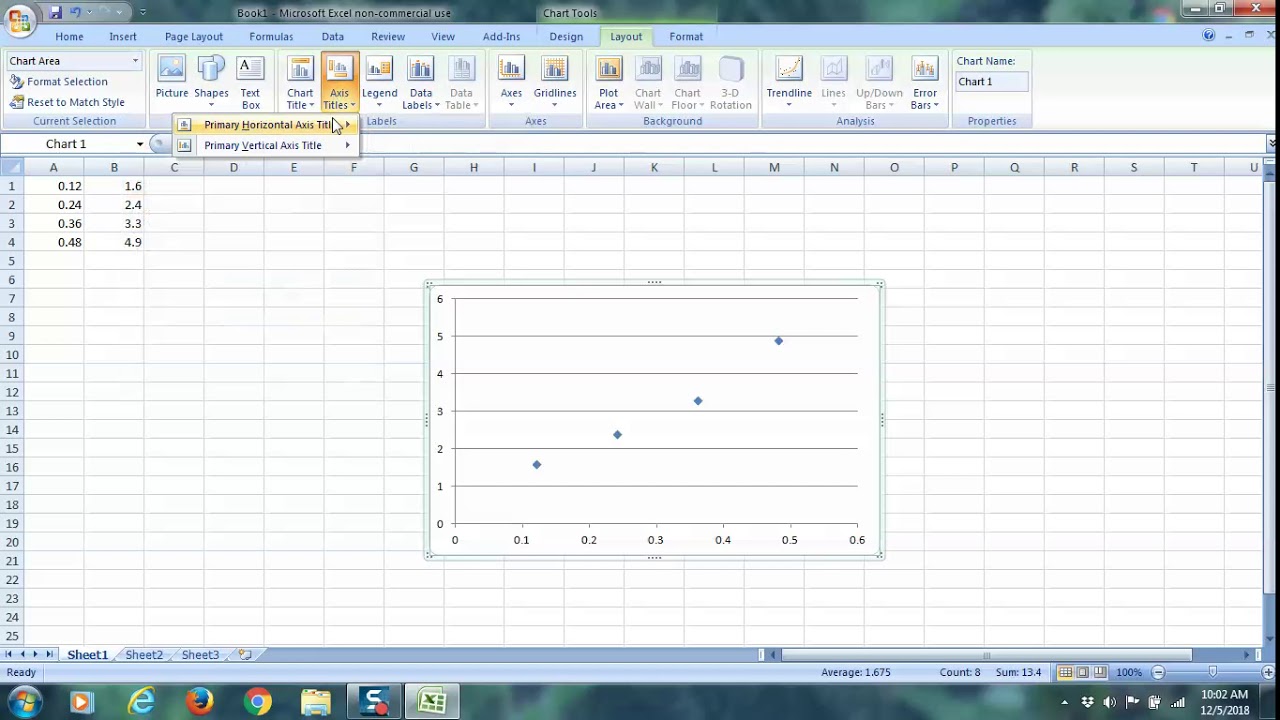Select cell B2 with value 2.4

(114, 205)
